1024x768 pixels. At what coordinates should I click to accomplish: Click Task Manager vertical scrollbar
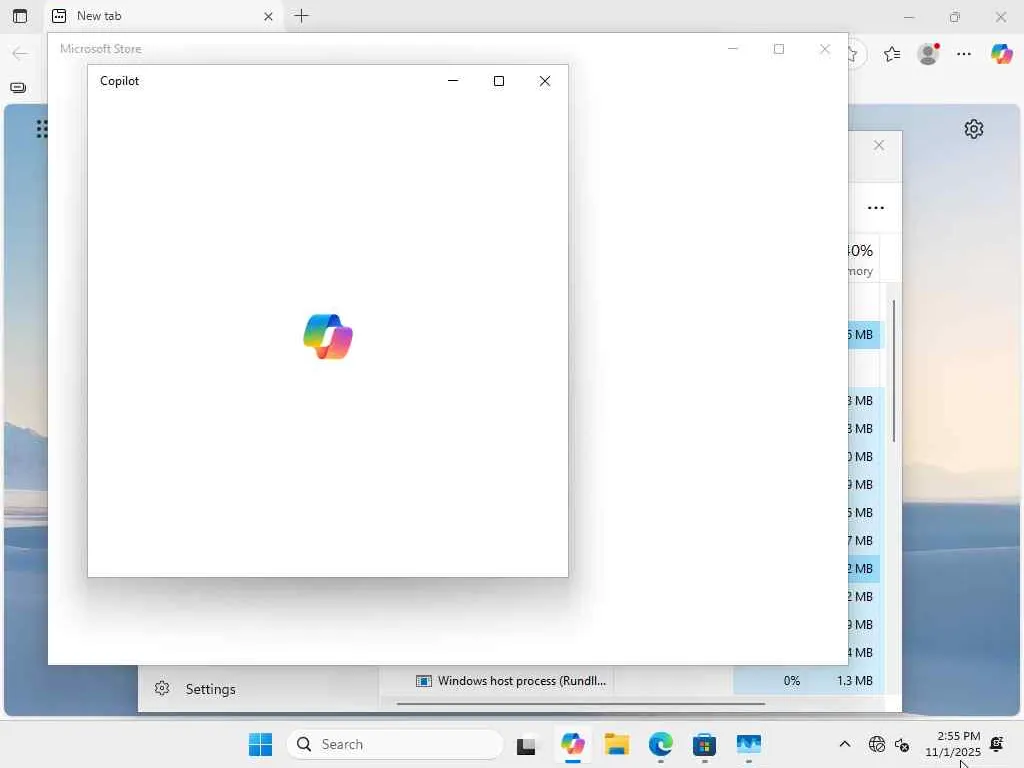(893, 370)
